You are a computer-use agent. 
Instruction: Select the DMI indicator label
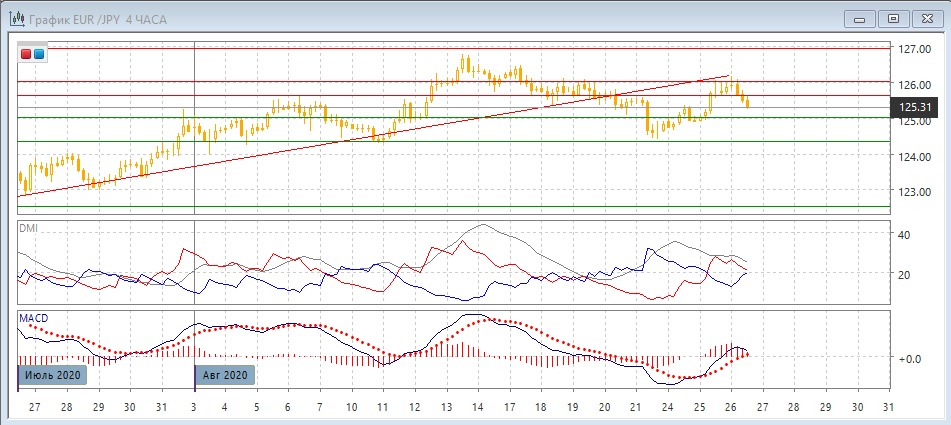click(x=30, y=229)
